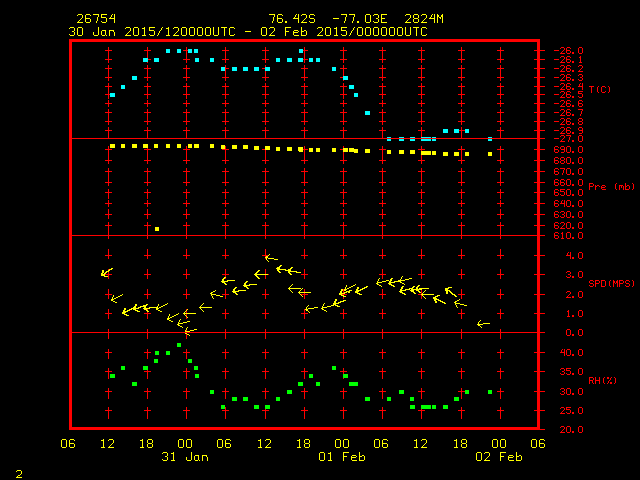Click the rightmost yellow wind arrow
This screenshot has height=480, width=640.
(x=483, y=324)
